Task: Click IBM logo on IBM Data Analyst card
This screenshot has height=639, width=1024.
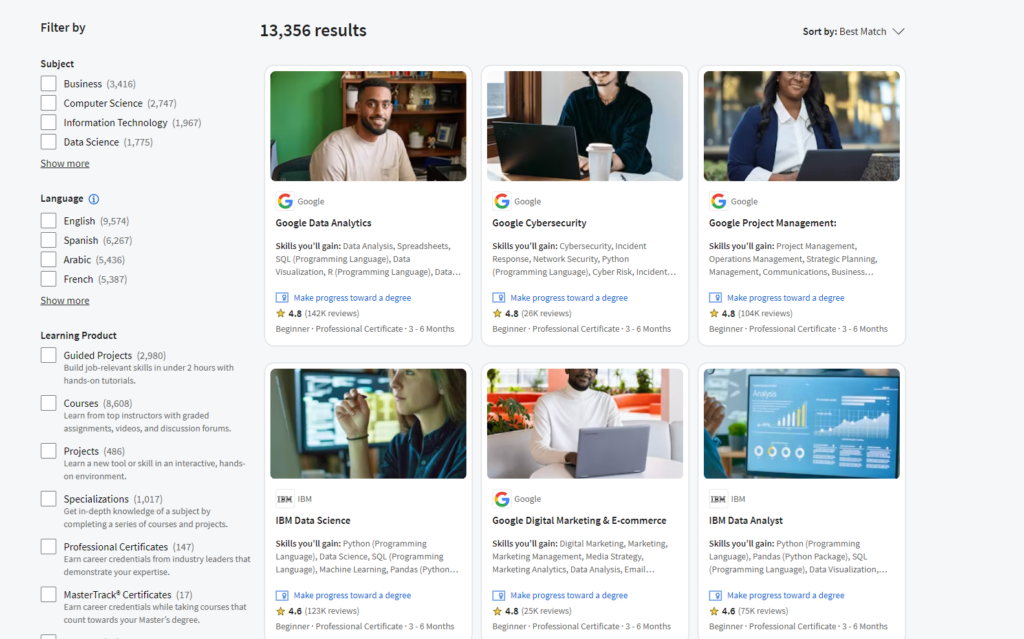Action: pos(718,499)
